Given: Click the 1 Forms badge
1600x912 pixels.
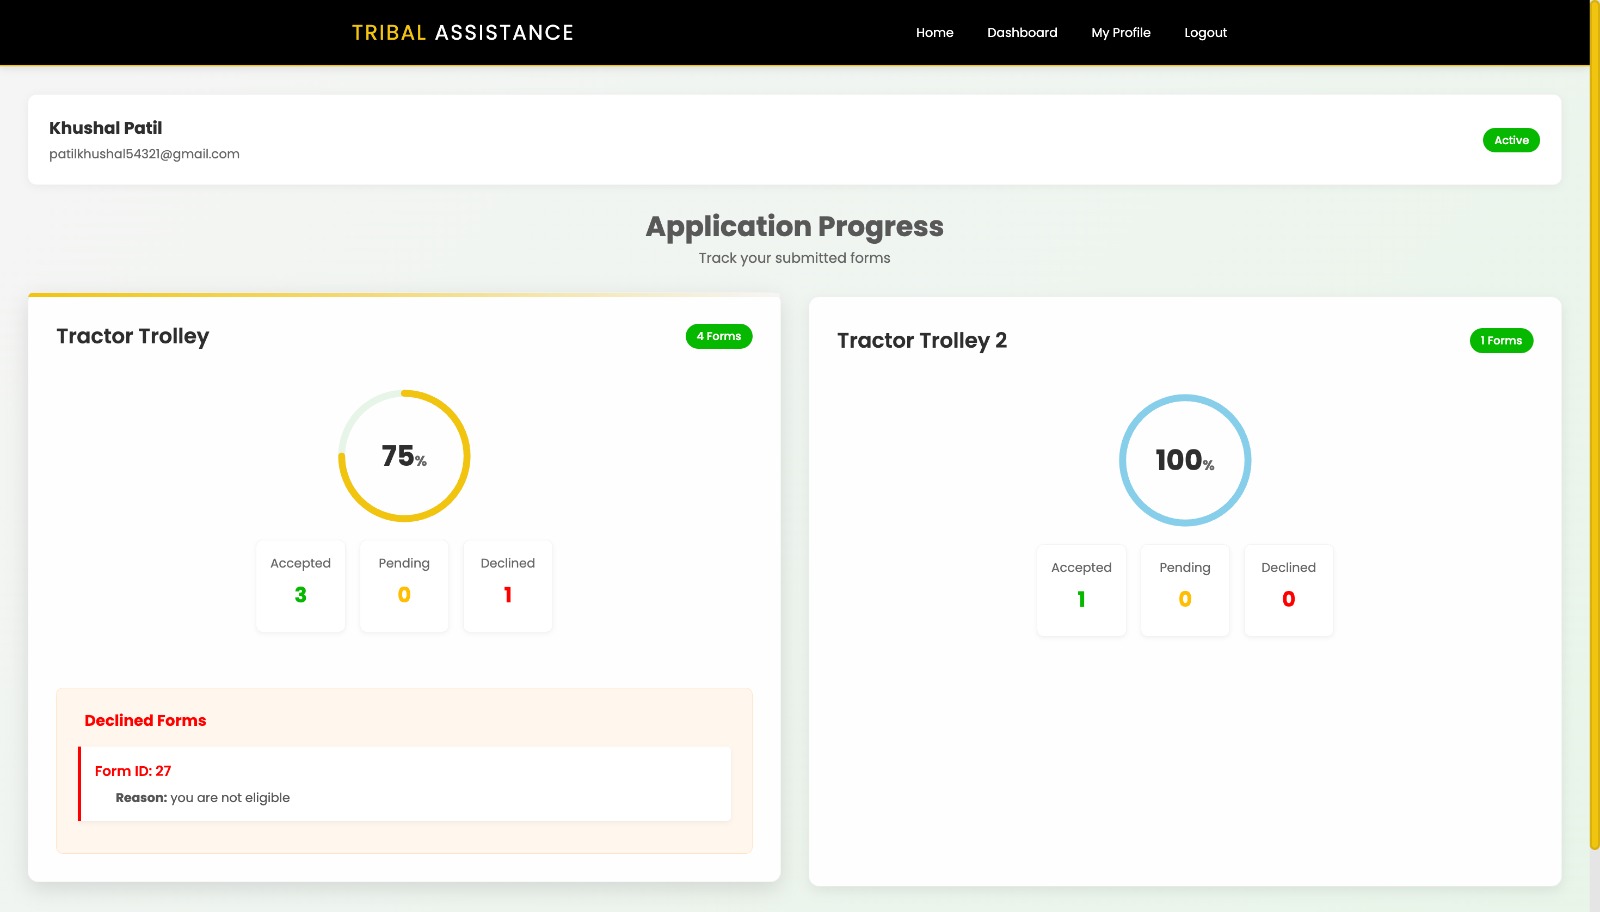Looking at the screenshot, I should tap(1500, 341).
